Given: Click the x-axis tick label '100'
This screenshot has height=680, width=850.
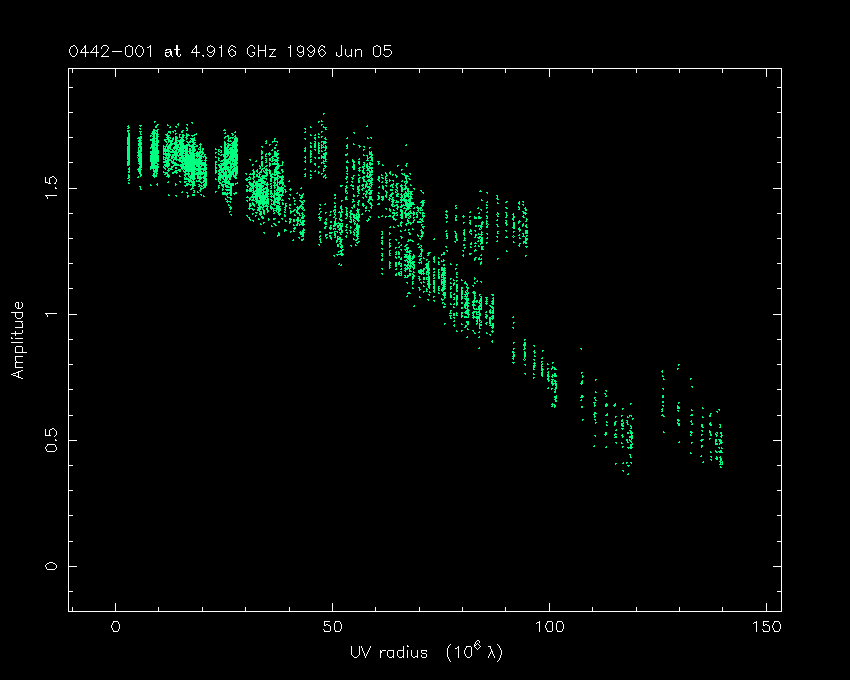Looking at the screenshot, I should (550, 628).
